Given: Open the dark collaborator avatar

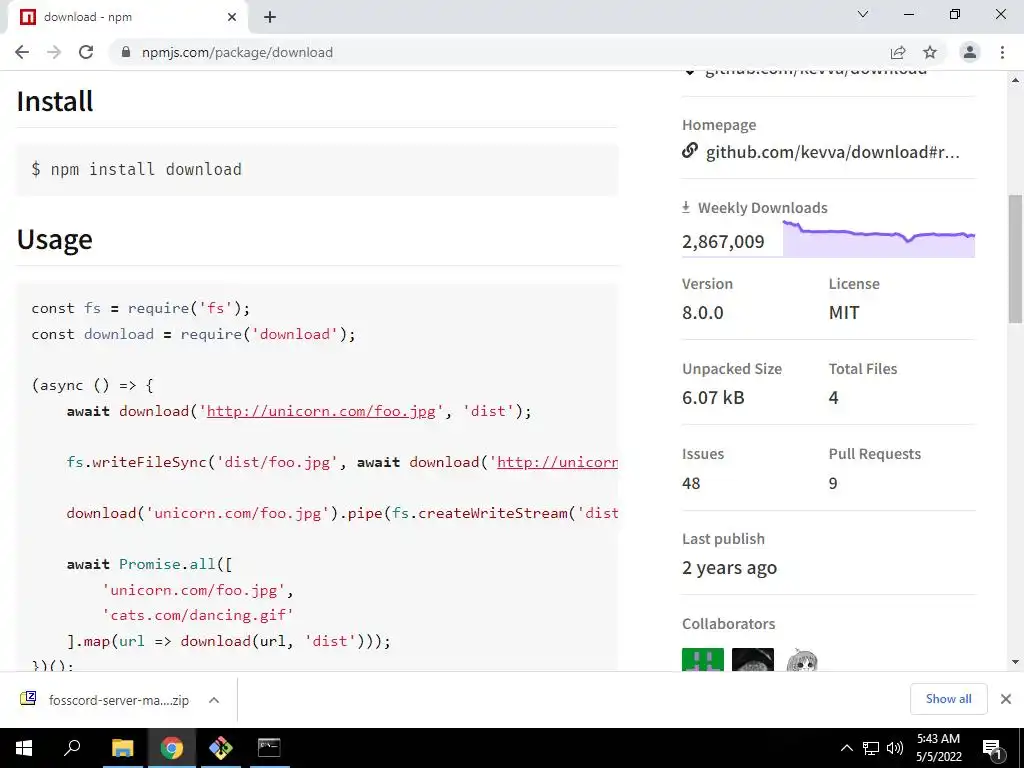Looking at the screenshot, I should tap(752, 660).
